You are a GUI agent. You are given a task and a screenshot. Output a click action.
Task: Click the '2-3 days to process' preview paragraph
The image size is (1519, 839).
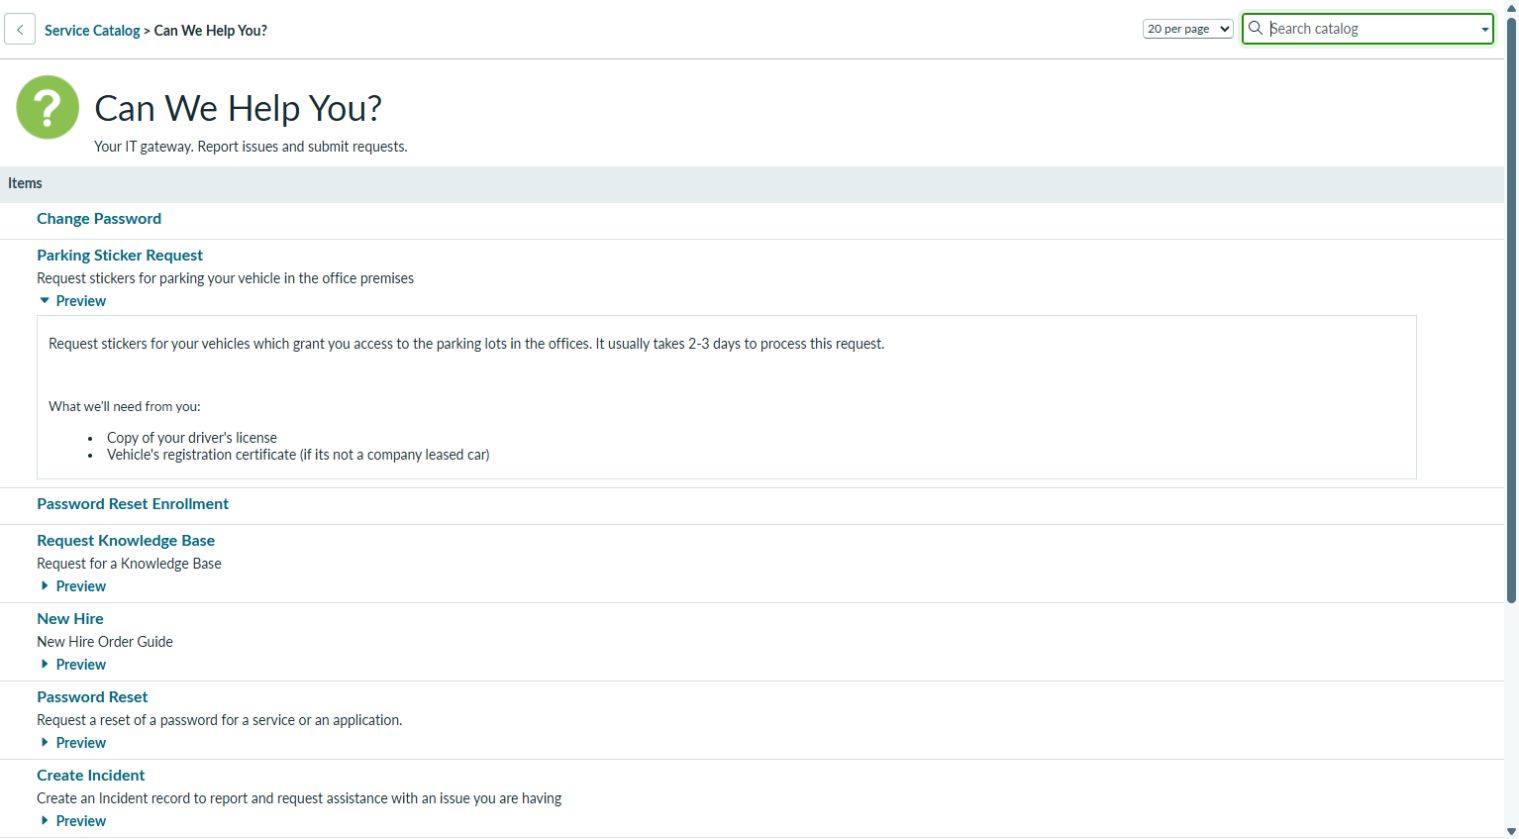[x=466, y=343]
